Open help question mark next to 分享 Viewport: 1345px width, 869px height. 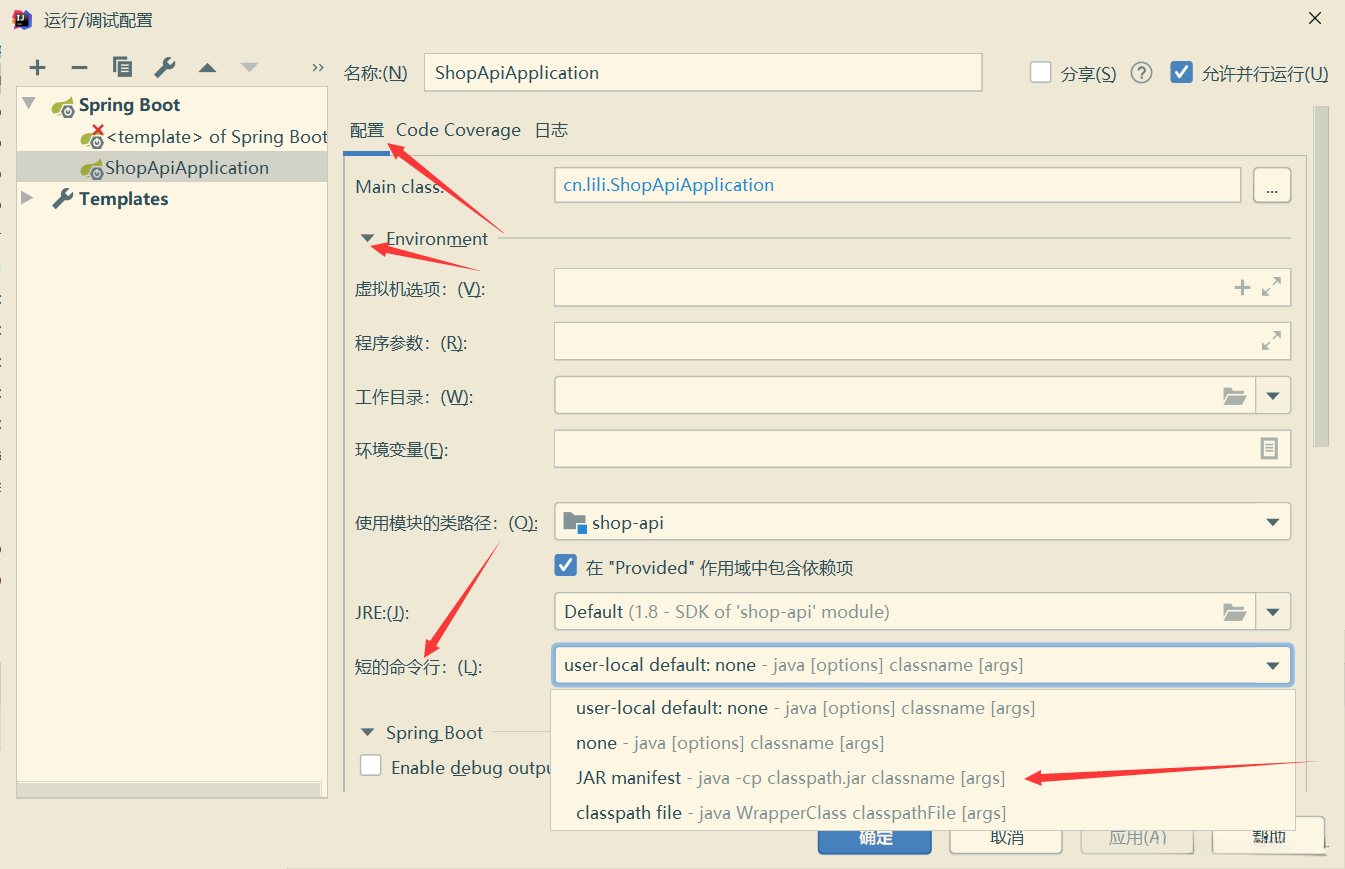pos(1141,73)
